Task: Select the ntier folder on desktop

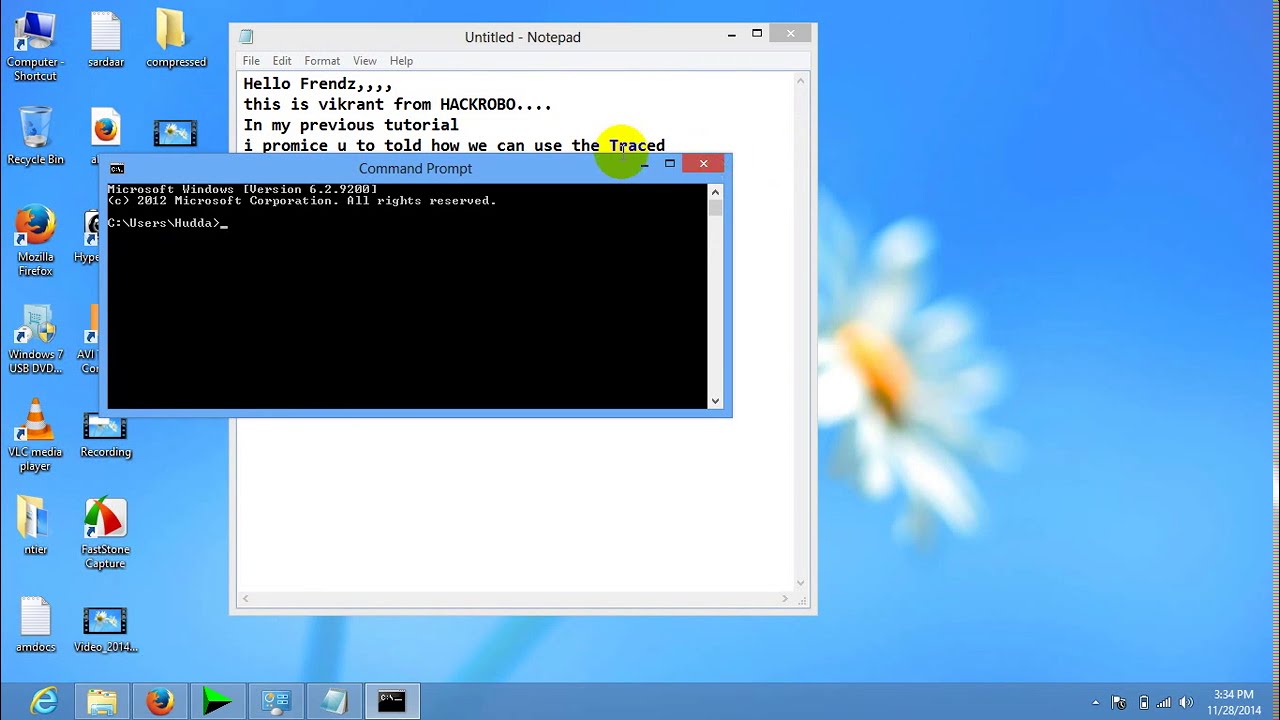Action: click(x=35, y=525)
